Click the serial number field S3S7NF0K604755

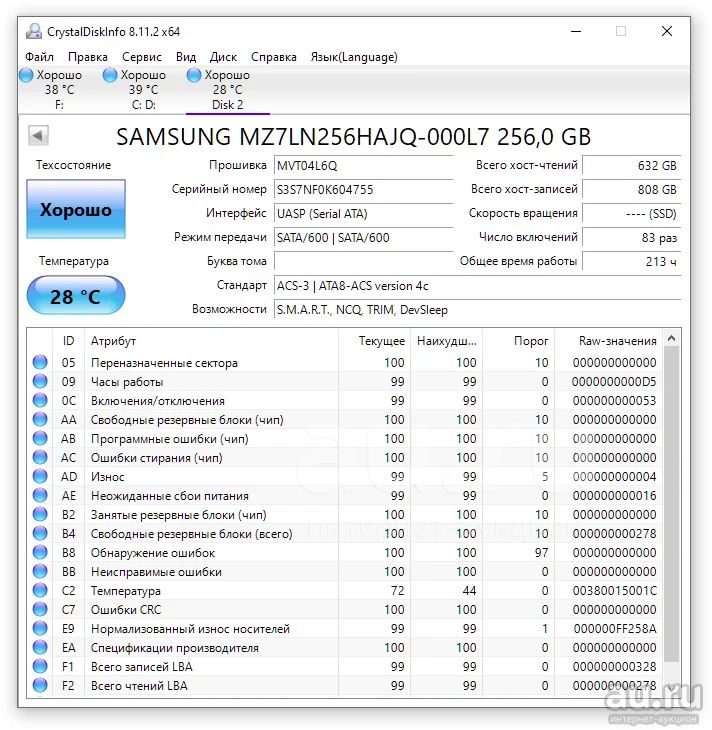(363, 189)
